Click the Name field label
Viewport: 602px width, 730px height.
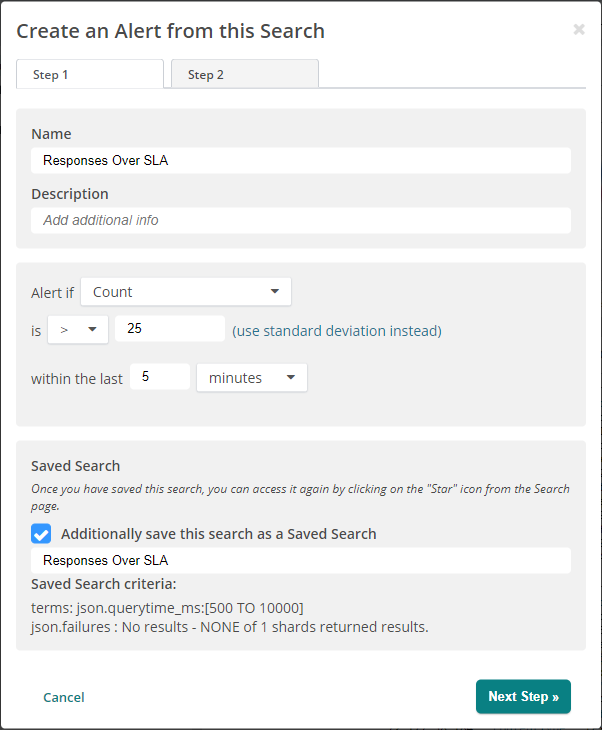pos(51,134)
